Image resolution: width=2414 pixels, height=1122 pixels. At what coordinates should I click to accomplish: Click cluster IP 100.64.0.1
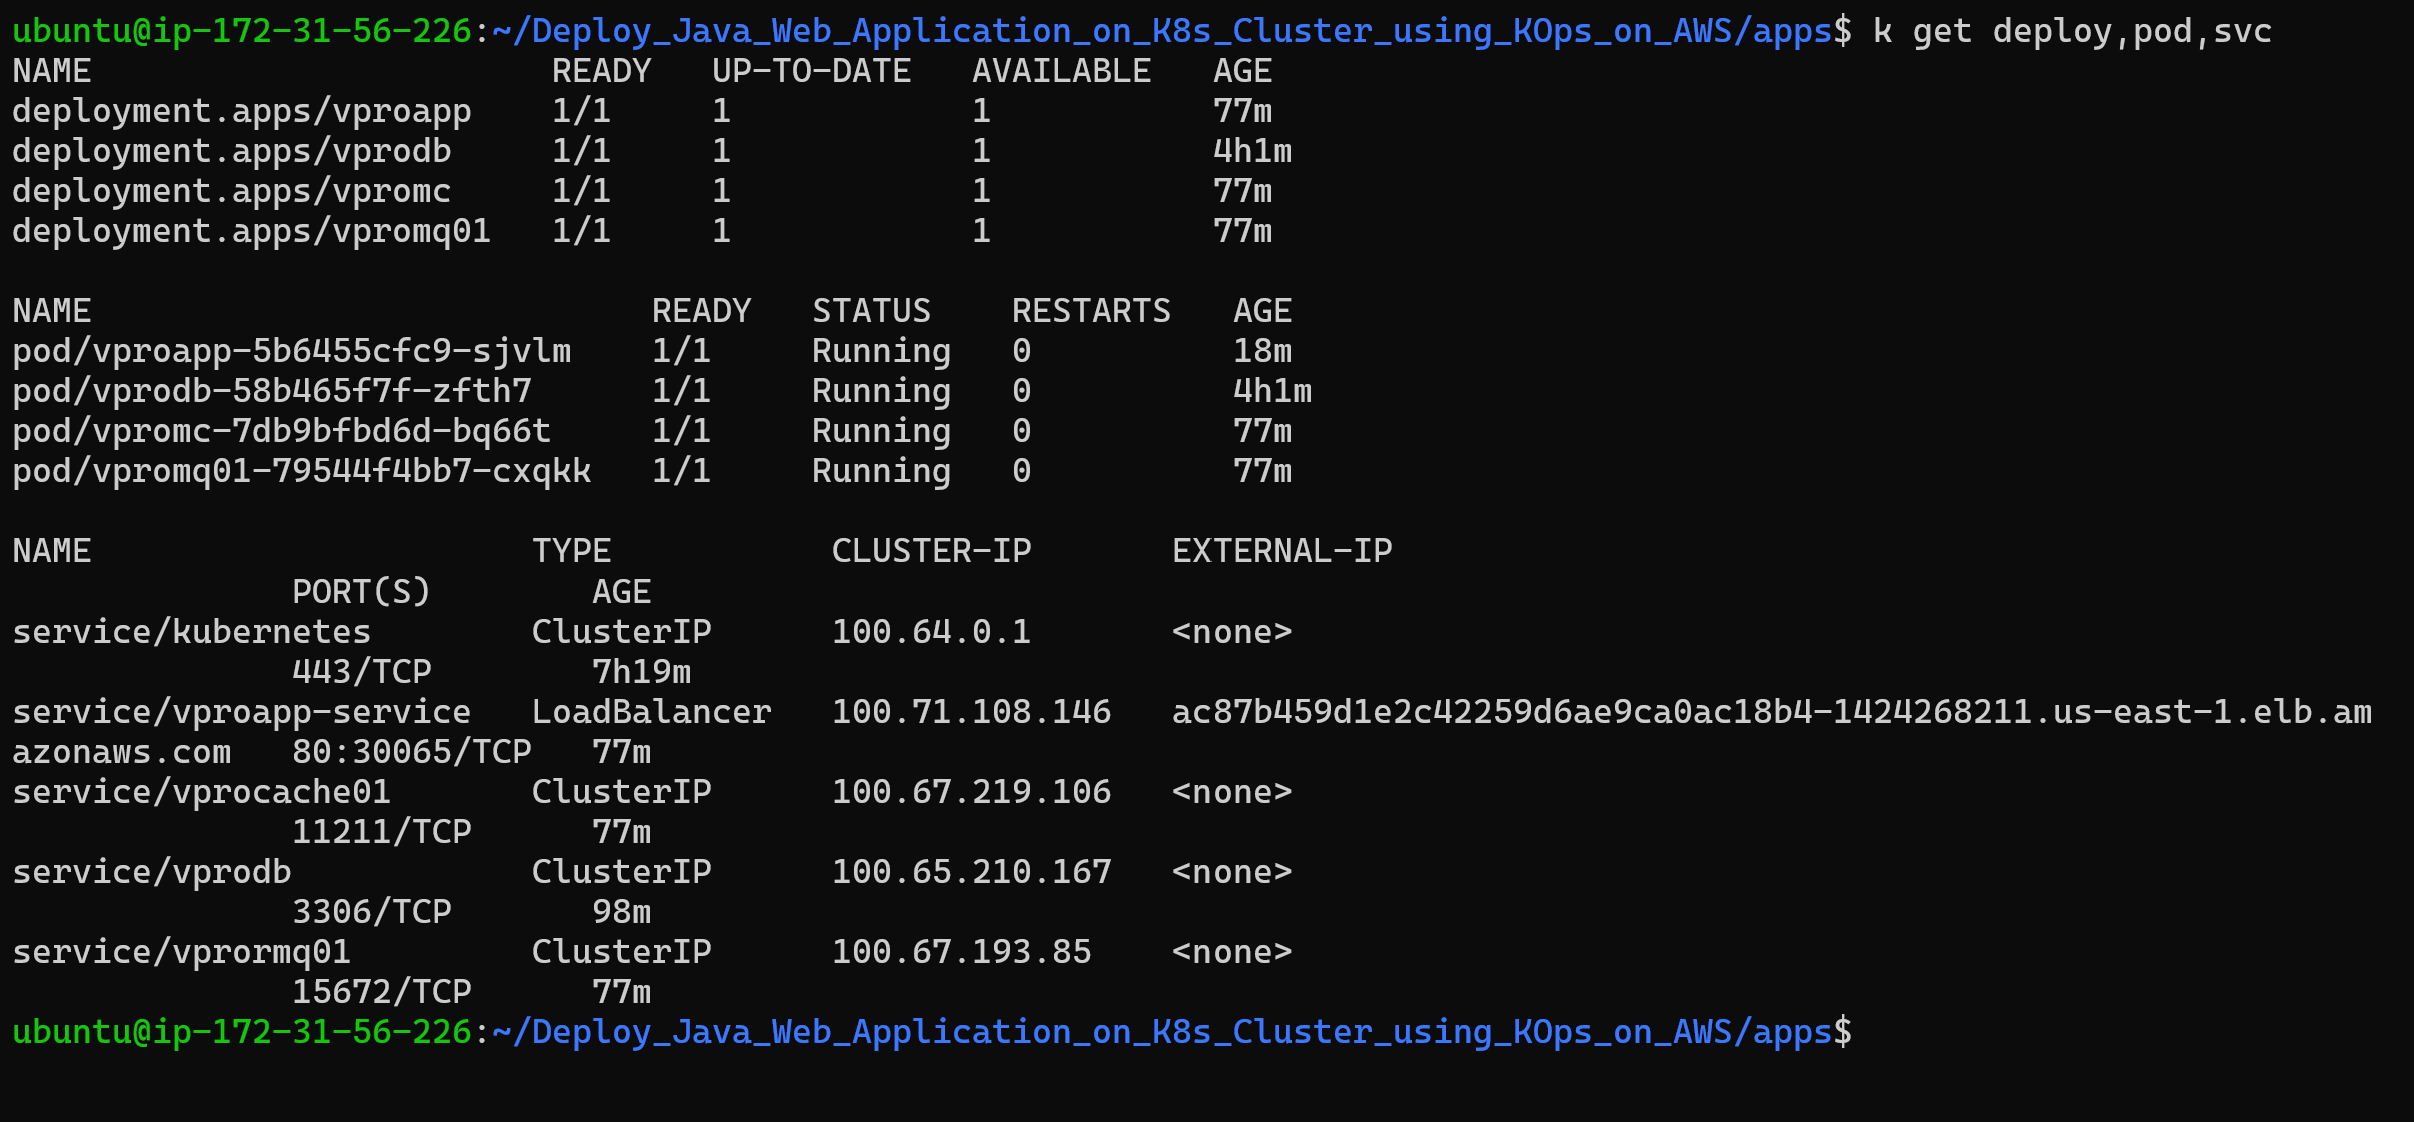point(930,631)
